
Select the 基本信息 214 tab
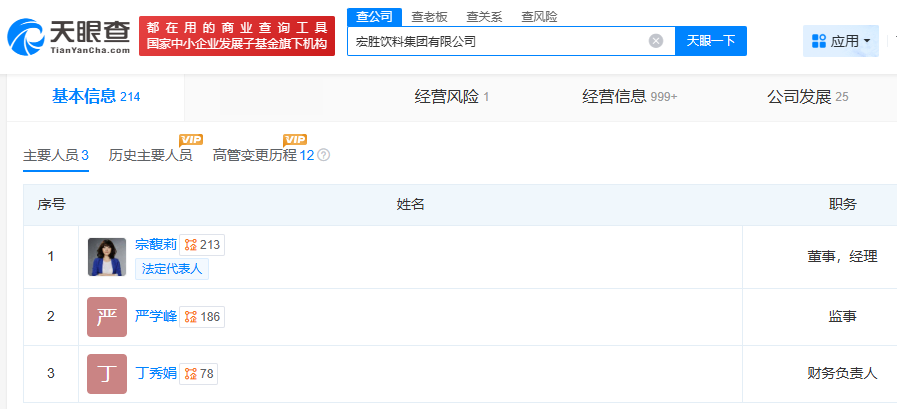pyautogui.click(x=96, y=97)
